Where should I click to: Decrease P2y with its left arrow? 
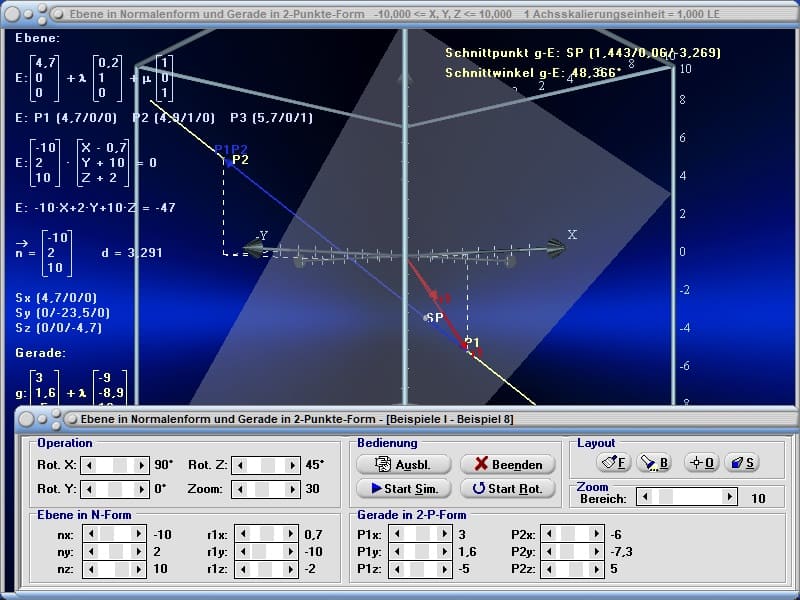(x=549, y=552)
